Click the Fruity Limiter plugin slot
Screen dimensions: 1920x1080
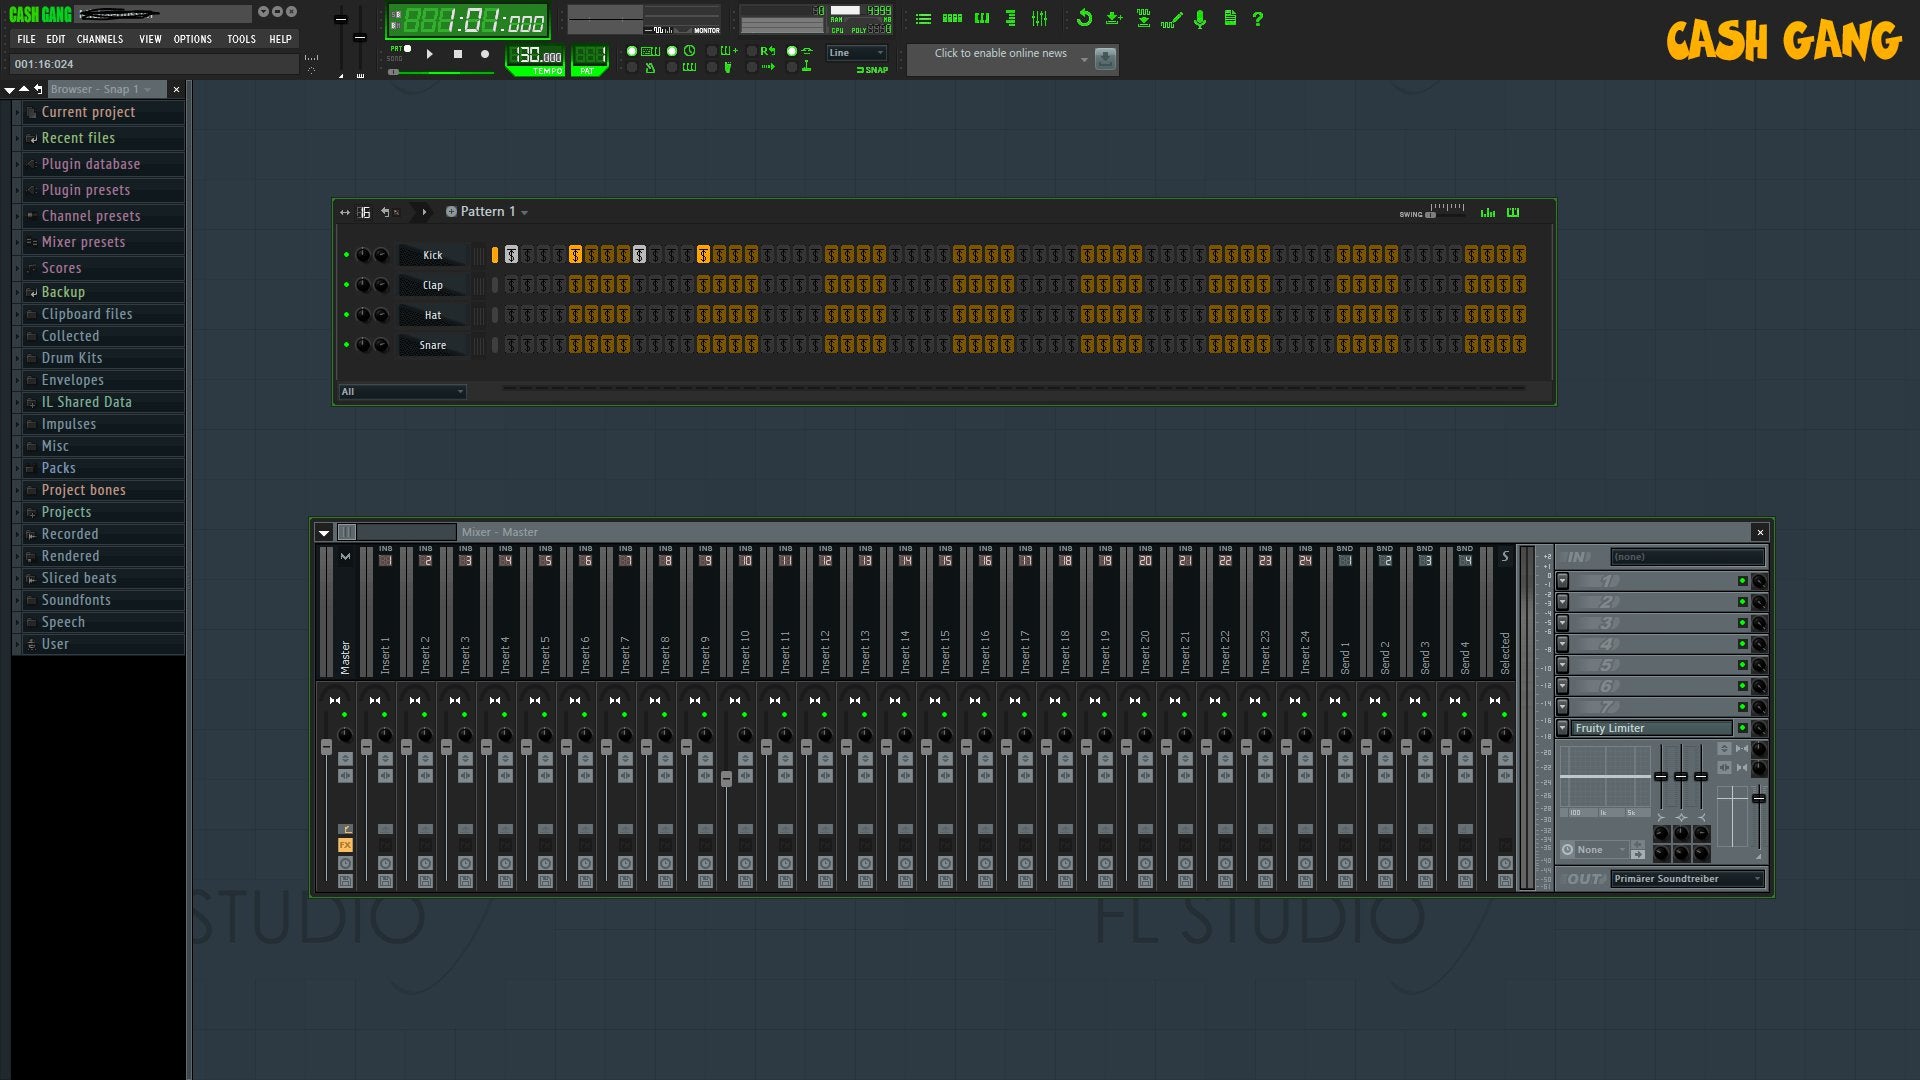point(1650,728)
